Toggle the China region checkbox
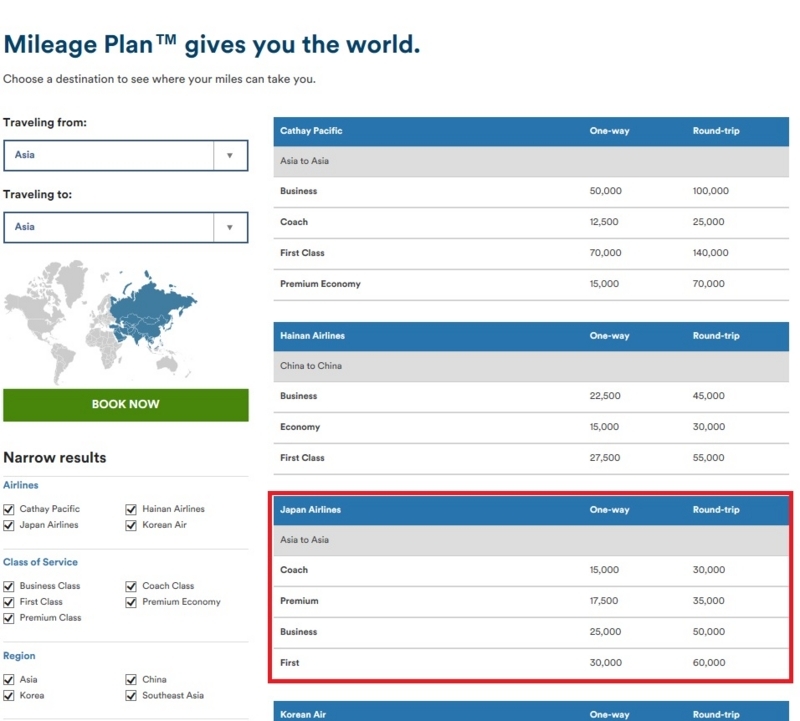The image size is (800, 721). pos(131,680)
